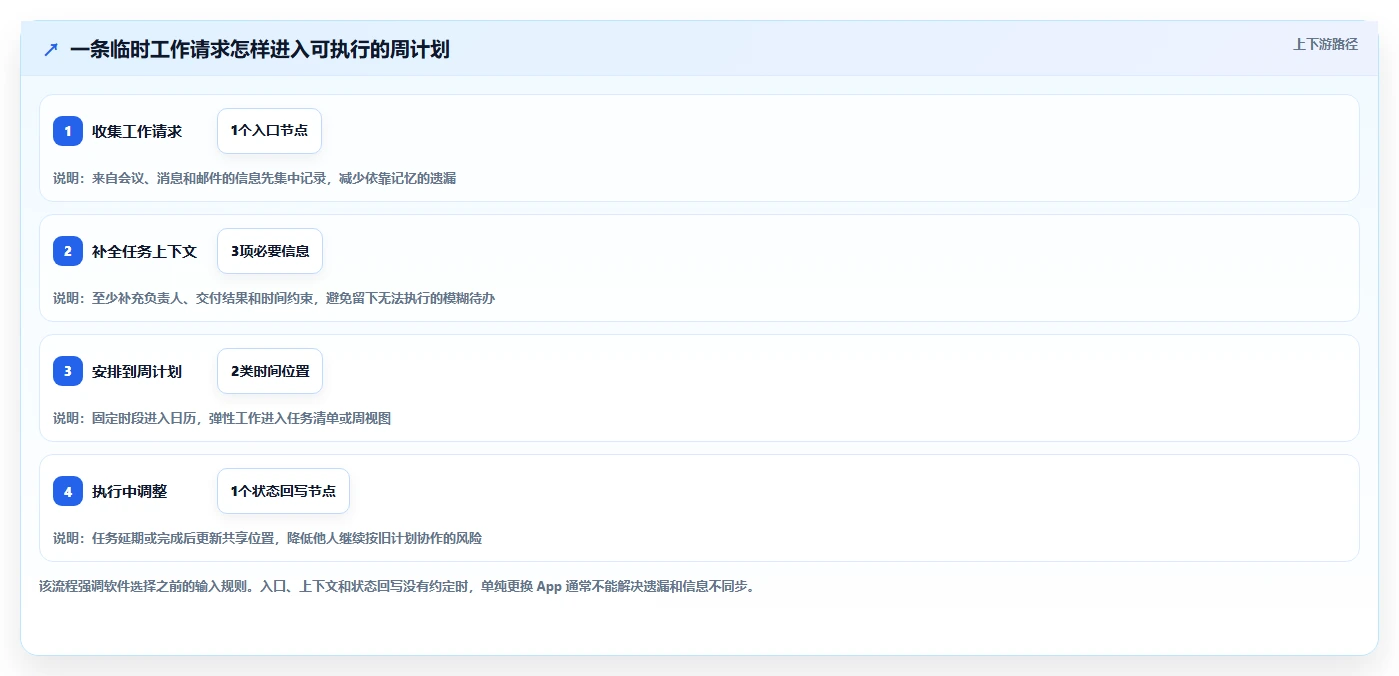Click the 上下游路径 label
Image resolution: width=1399 pixels, height=676 pixels.
pos(1325,44)
